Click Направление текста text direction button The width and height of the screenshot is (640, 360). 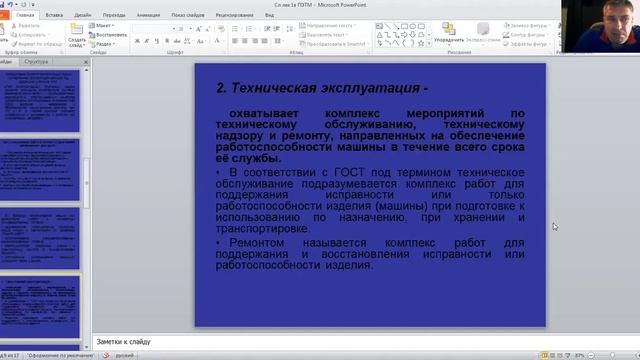coord(328,25)
